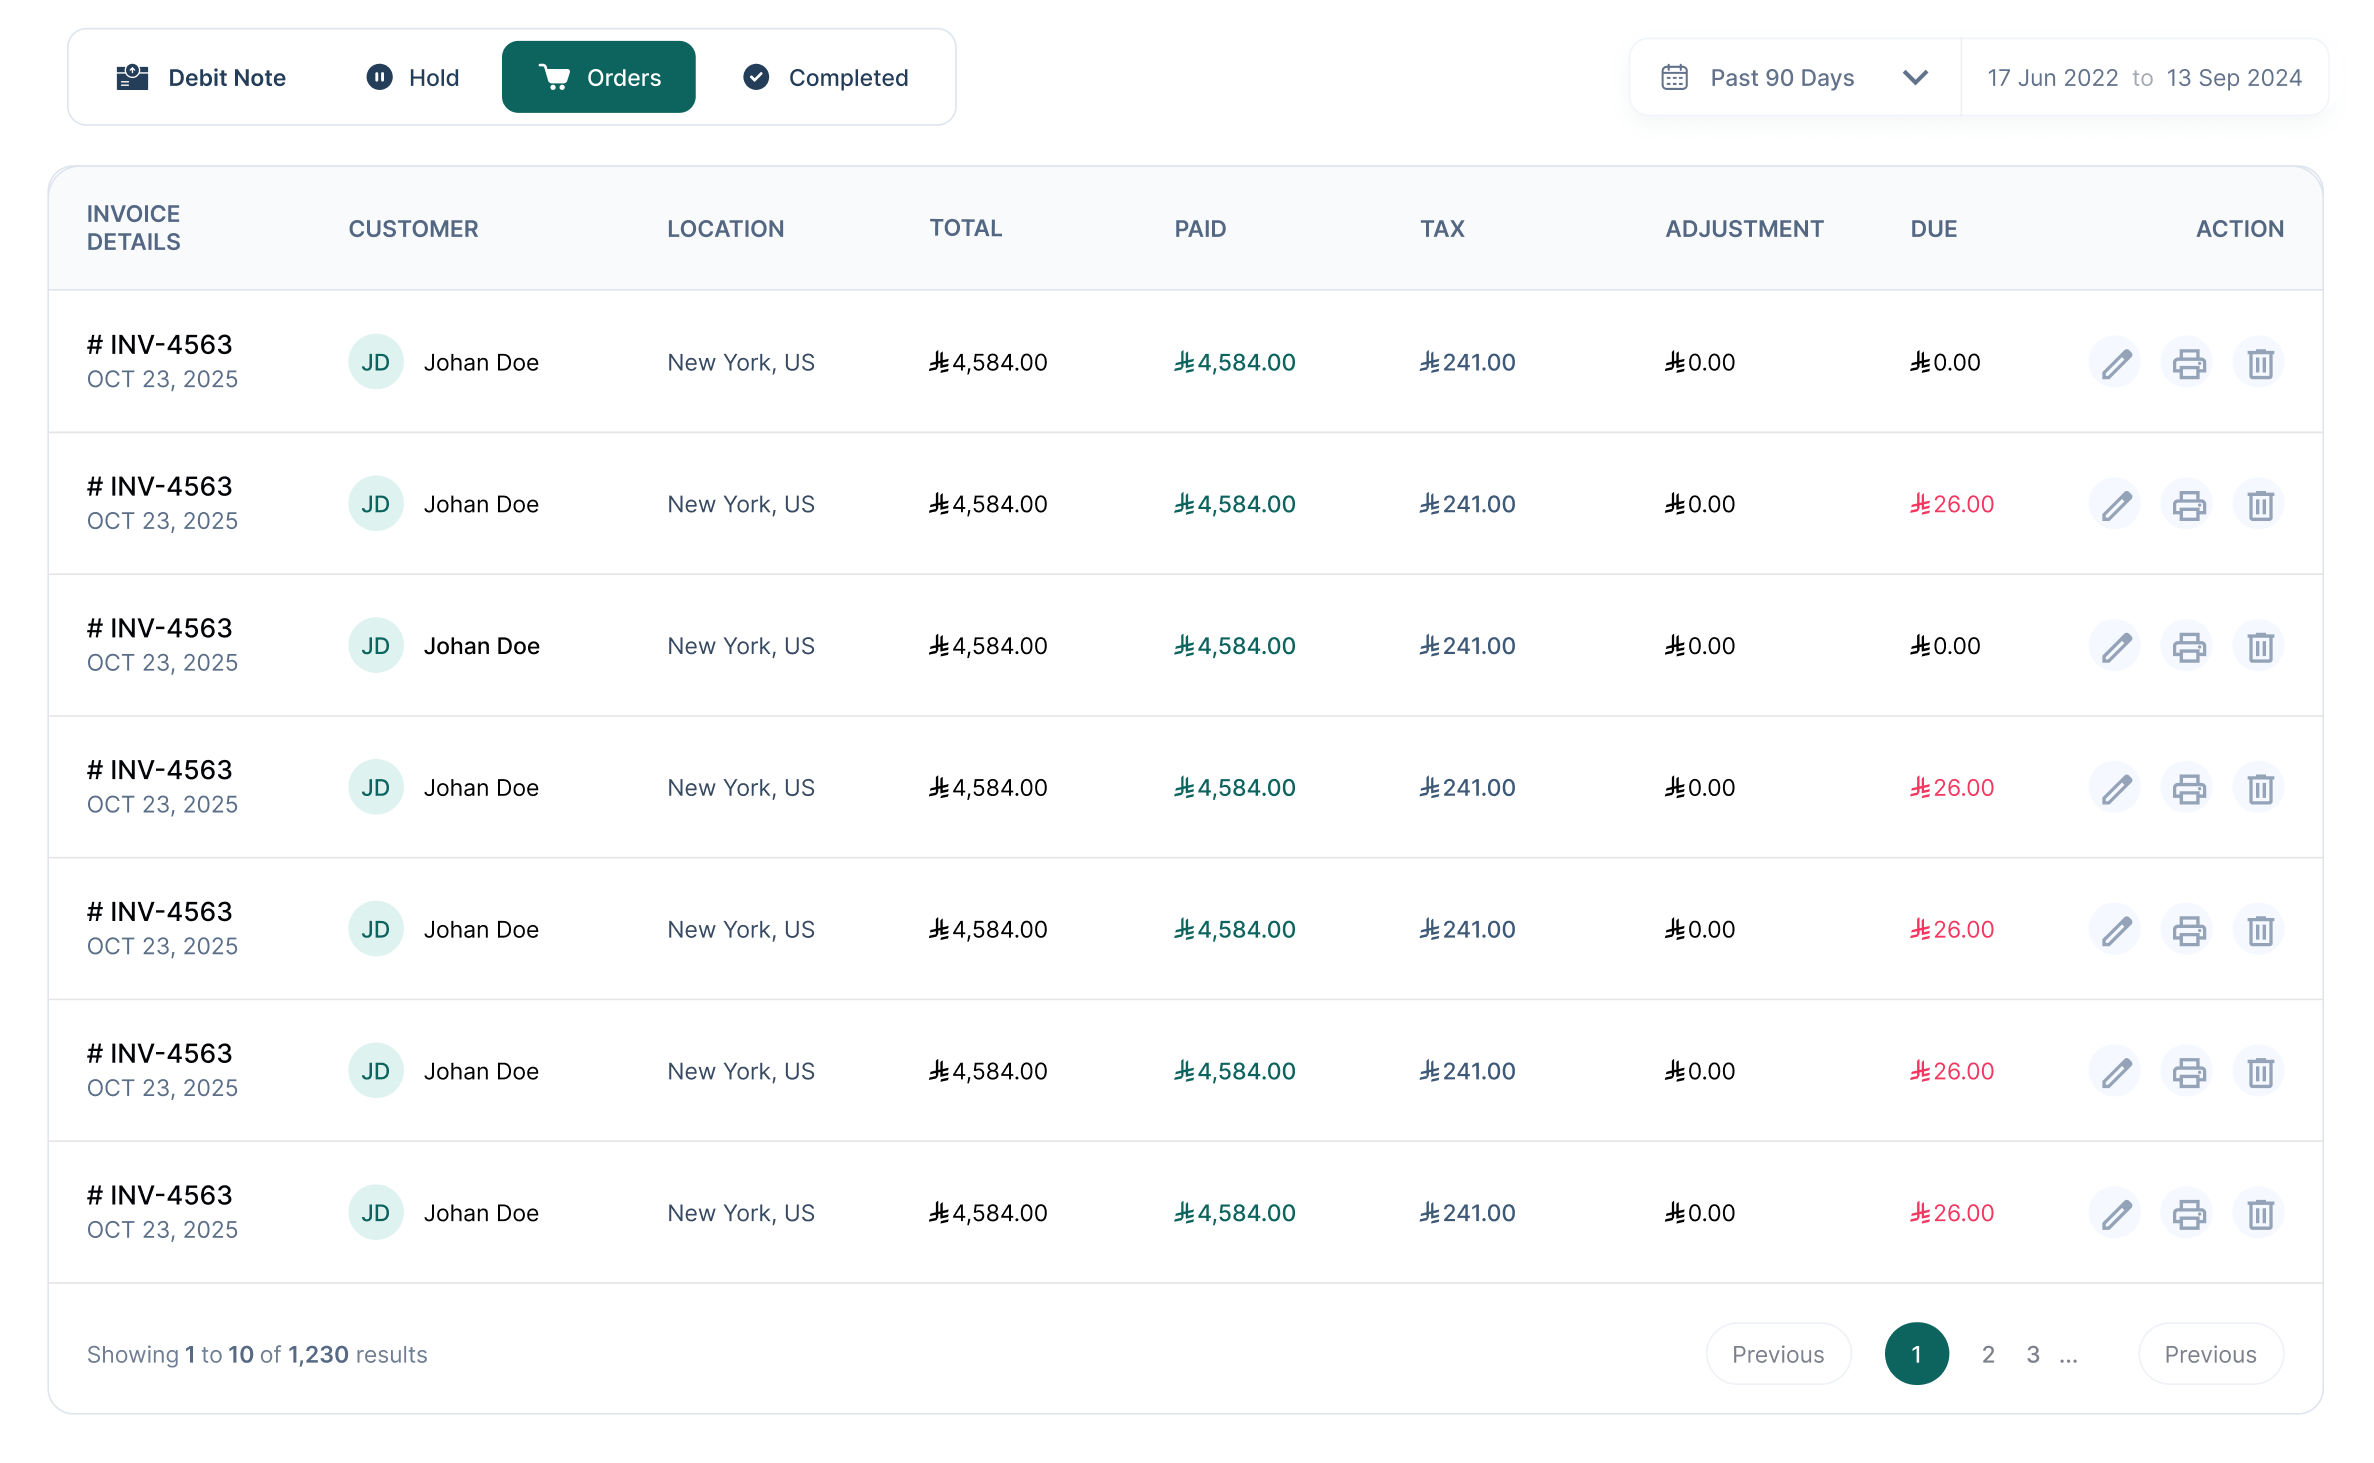The height and width of the screenshot is (1463, 2374).
Task: Click 'OCT 23, 2025' date in the last row
Action: click(162, 1230)
